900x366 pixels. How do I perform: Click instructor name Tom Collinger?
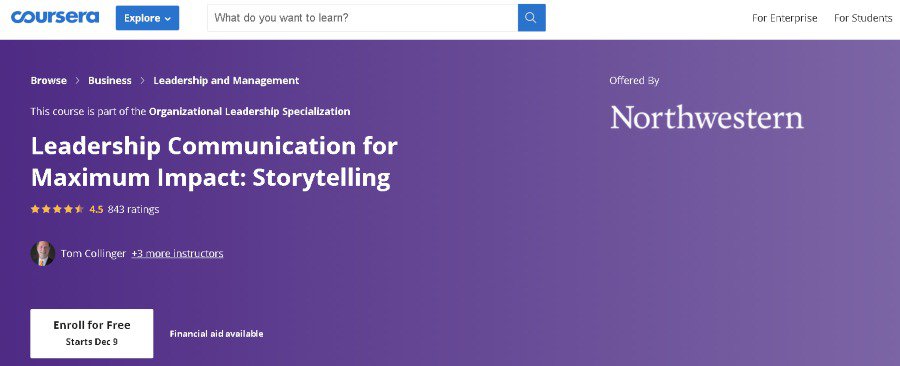[93, 254]
